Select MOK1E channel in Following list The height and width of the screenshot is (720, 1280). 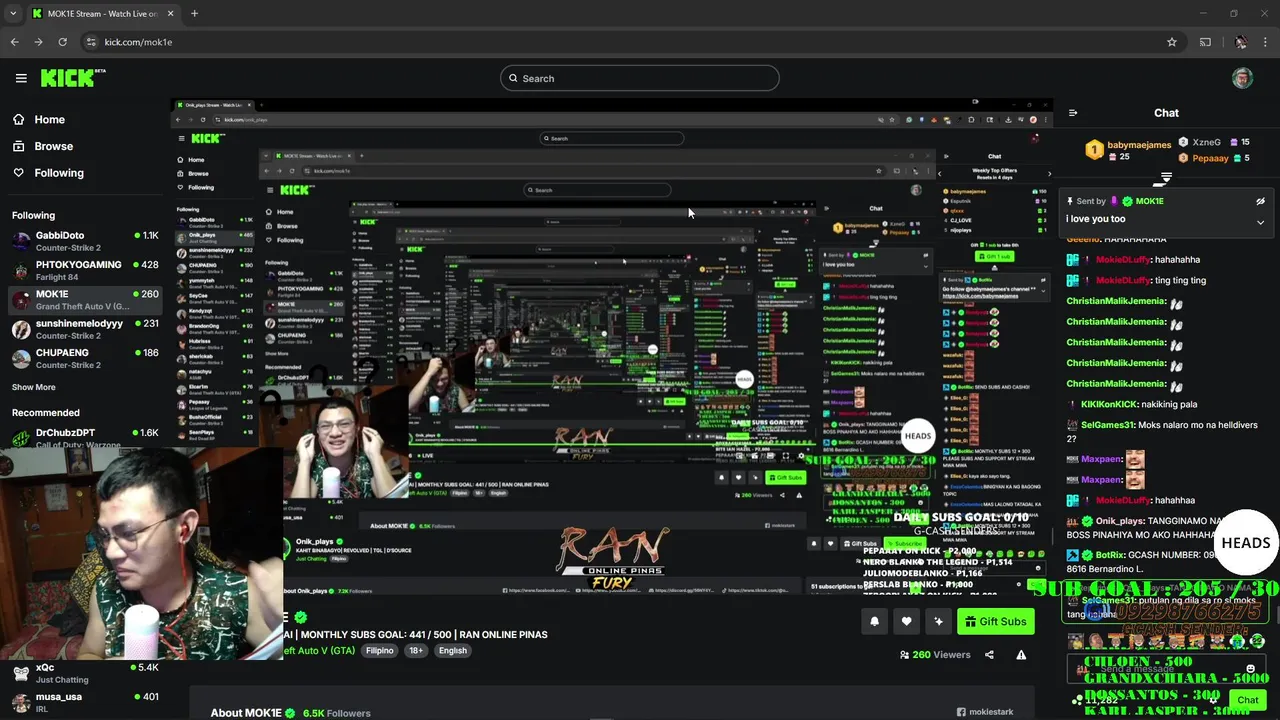(x=85, y=300)
